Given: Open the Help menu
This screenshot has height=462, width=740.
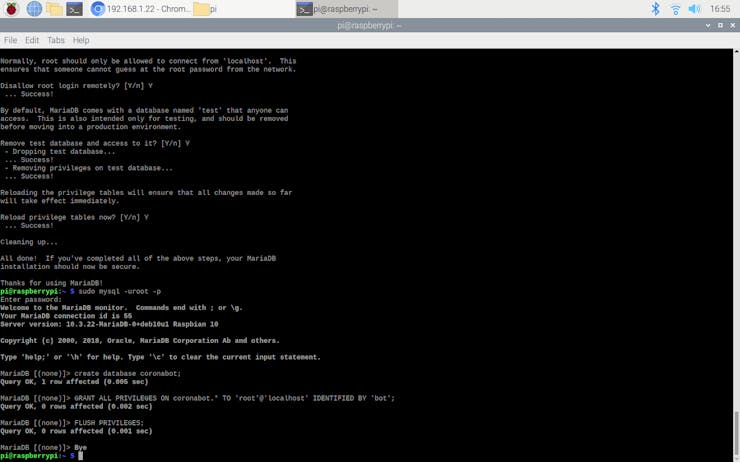Looking at the screenshot, I should coord(81,40).
